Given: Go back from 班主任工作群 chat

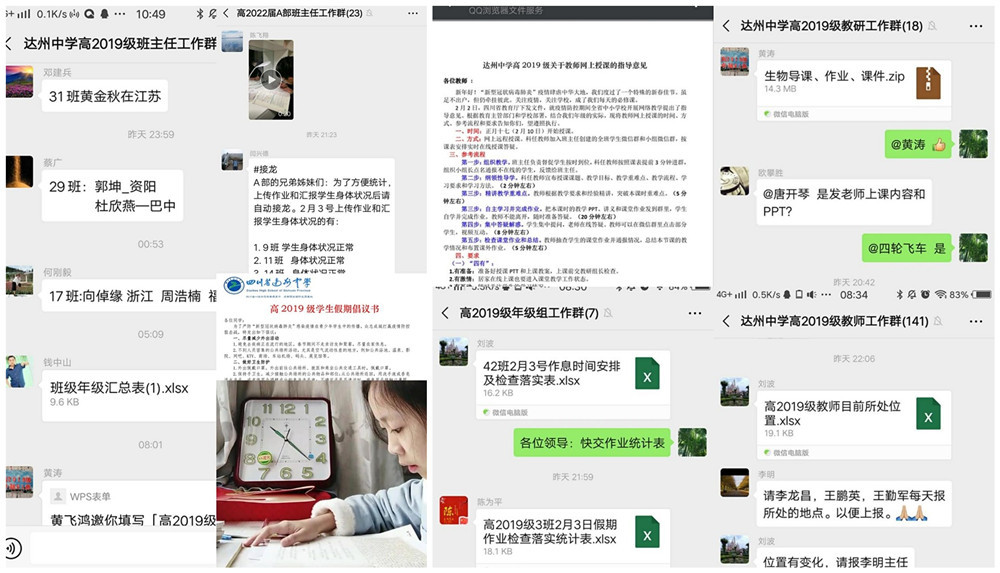Looking at the screenshot, I should [x=9, y=44].
